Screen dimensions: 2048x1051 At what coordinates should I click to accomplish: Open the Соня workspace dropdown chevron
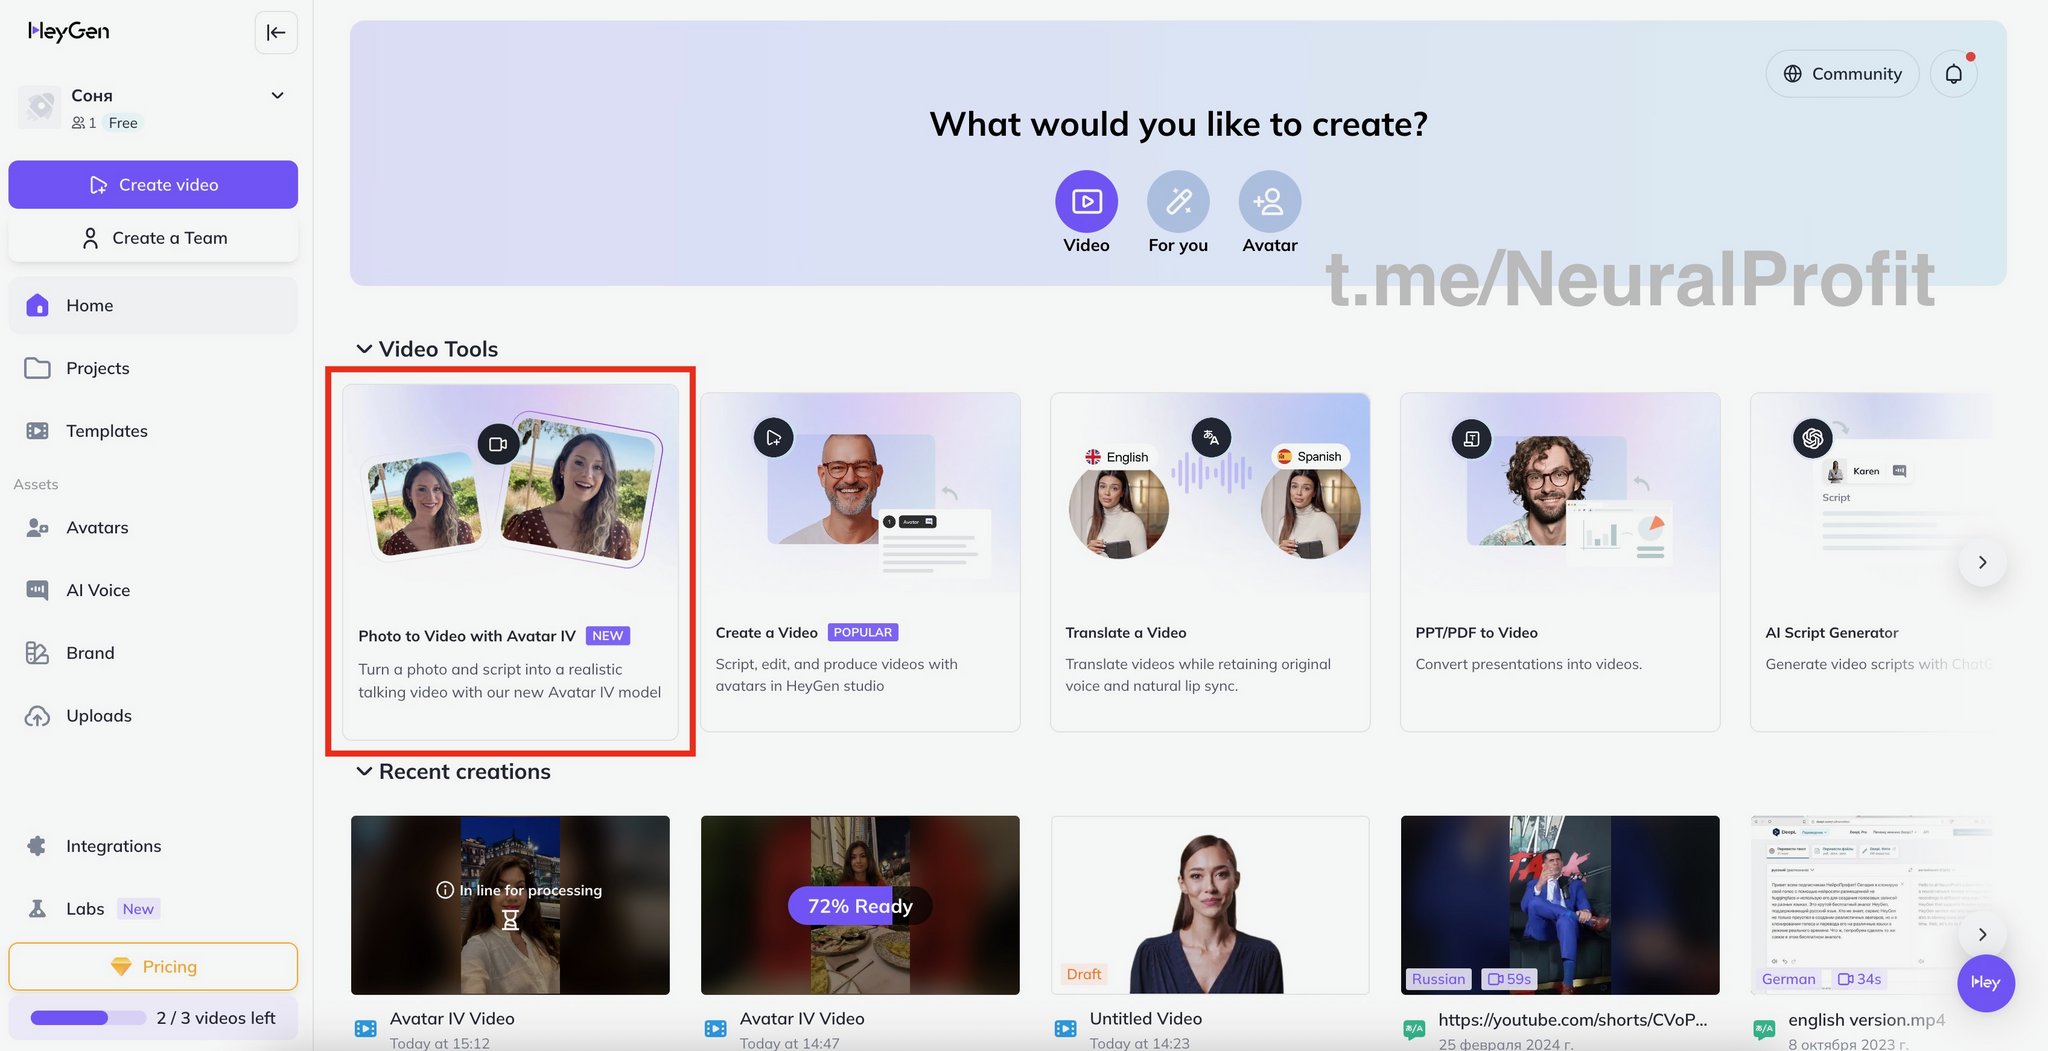click(278, 96)
